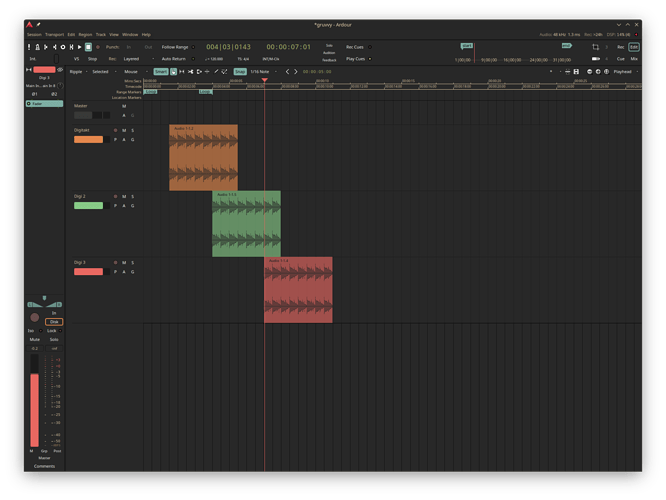The height and width of the screenshot is (500, 666).
Task: Click the Comments button in mixer strip
Action: [x=44, y=466]
